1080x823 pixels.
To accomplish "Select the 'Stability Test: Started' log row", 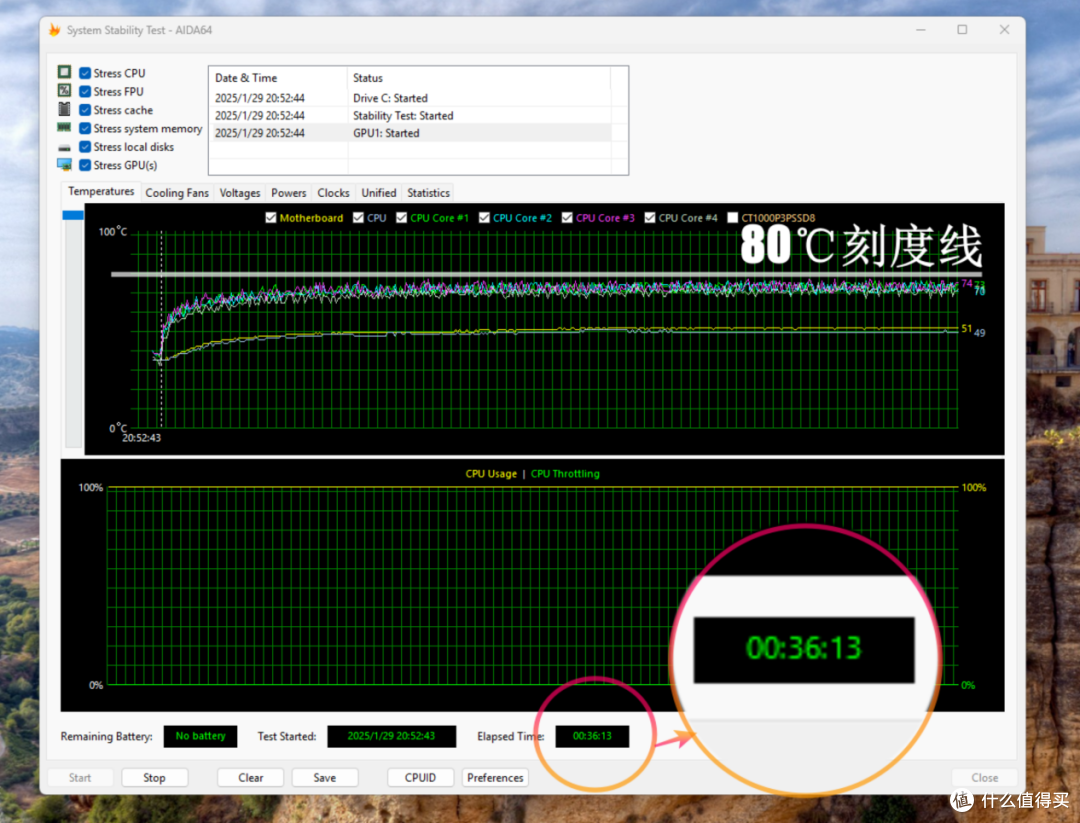I will 410,116.
